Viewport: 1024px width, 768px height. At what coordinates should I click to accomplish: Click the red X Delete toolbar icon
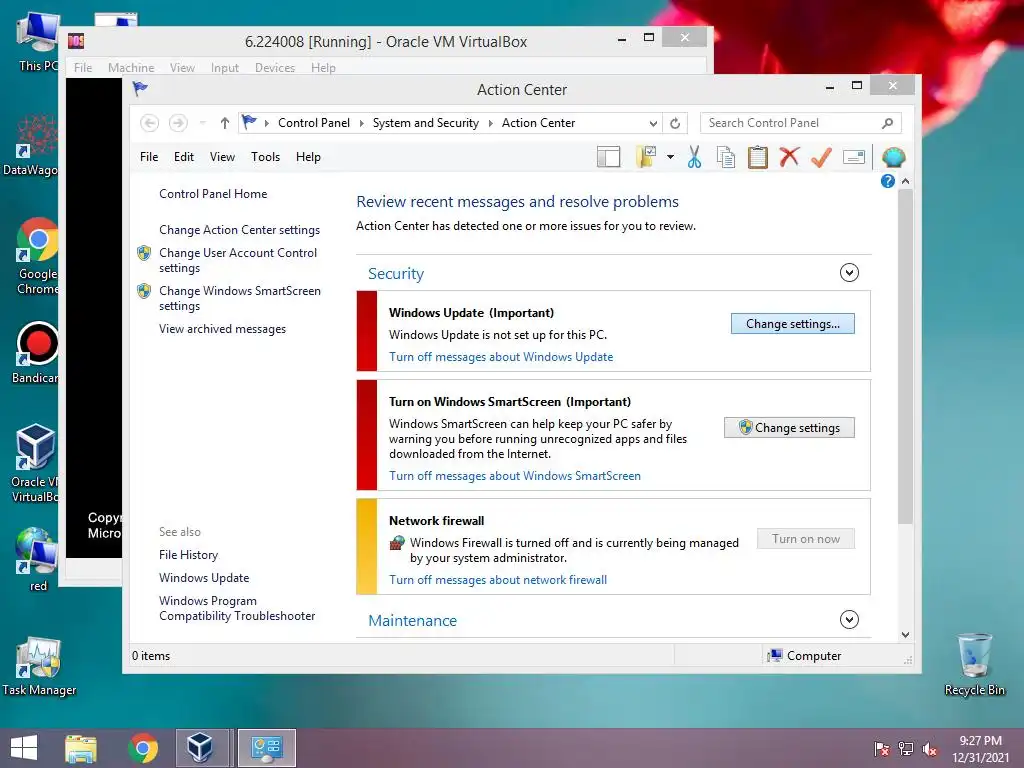click(790, 157)
